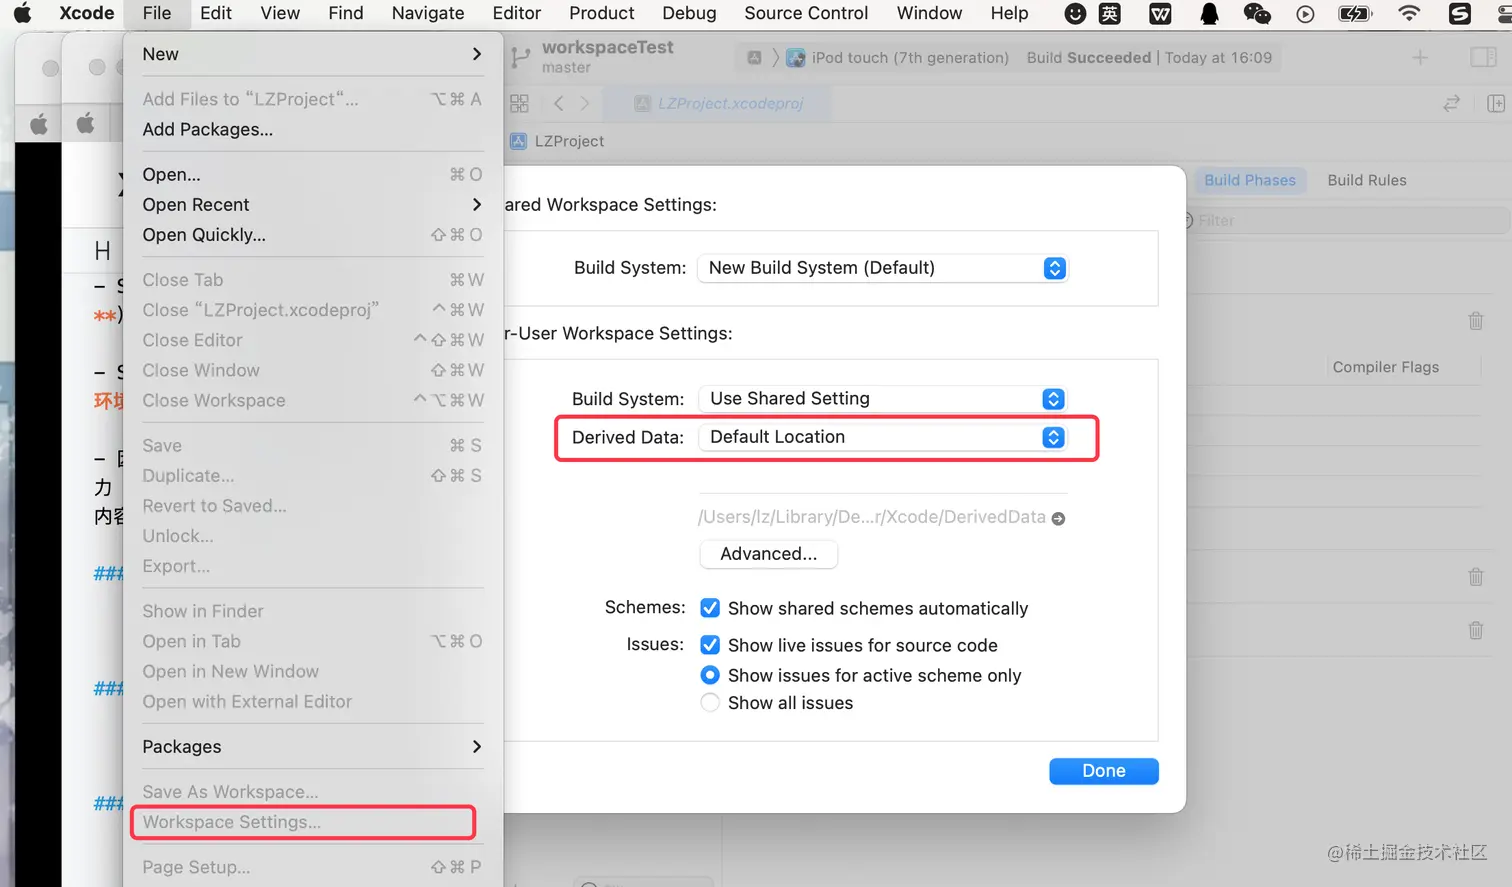Click the iPod touch device icon
Viewport: 1512px width, 887px height.
tap(796, 58)
